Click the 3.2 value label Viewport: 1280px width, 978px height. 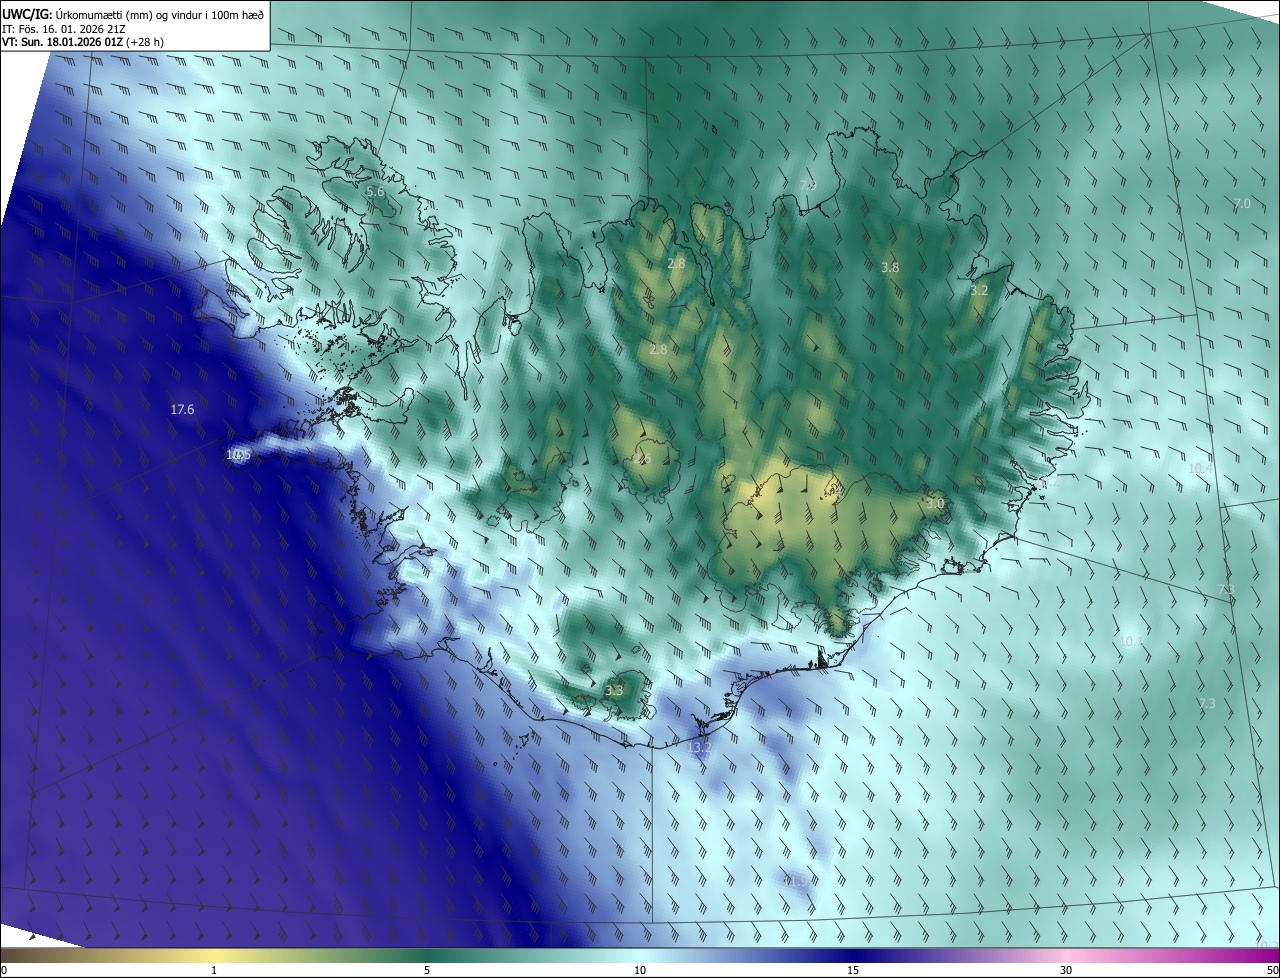point(979,291)
